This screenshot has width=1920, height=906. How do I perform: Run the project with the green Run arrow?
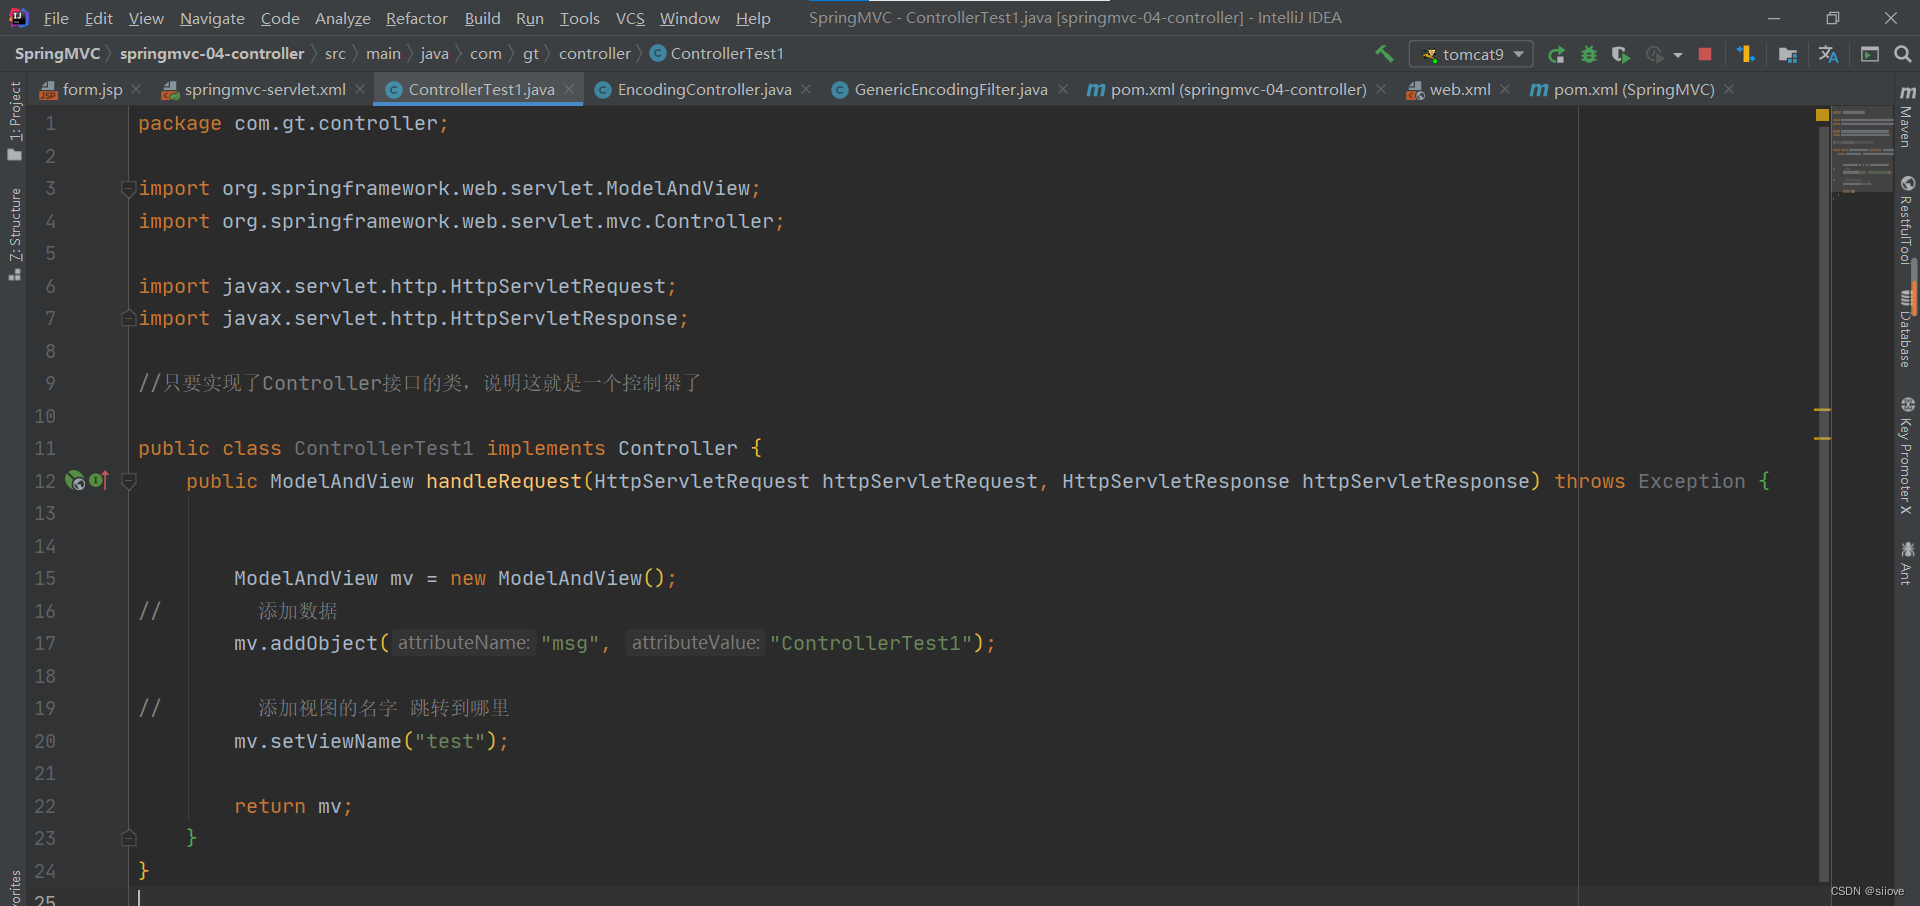[1557, 54]
